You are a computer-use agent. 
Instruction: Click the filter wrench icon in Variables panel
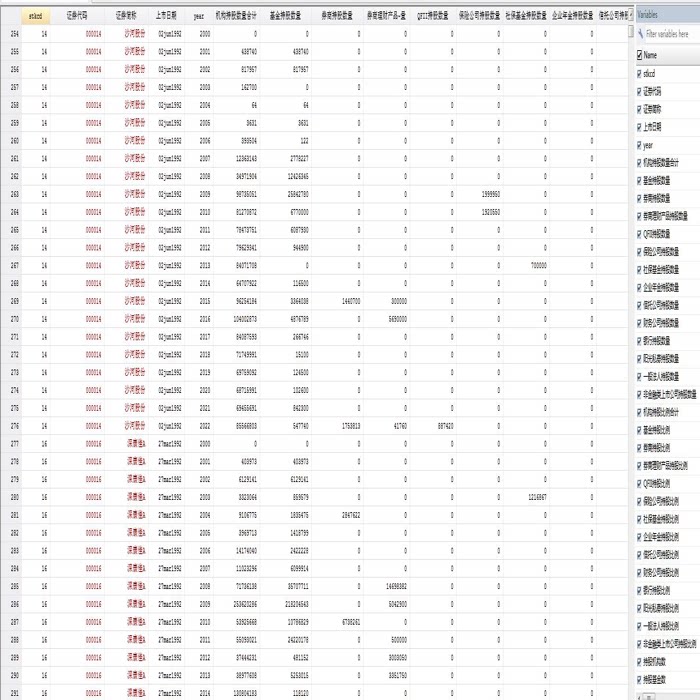tap(640, 33)
